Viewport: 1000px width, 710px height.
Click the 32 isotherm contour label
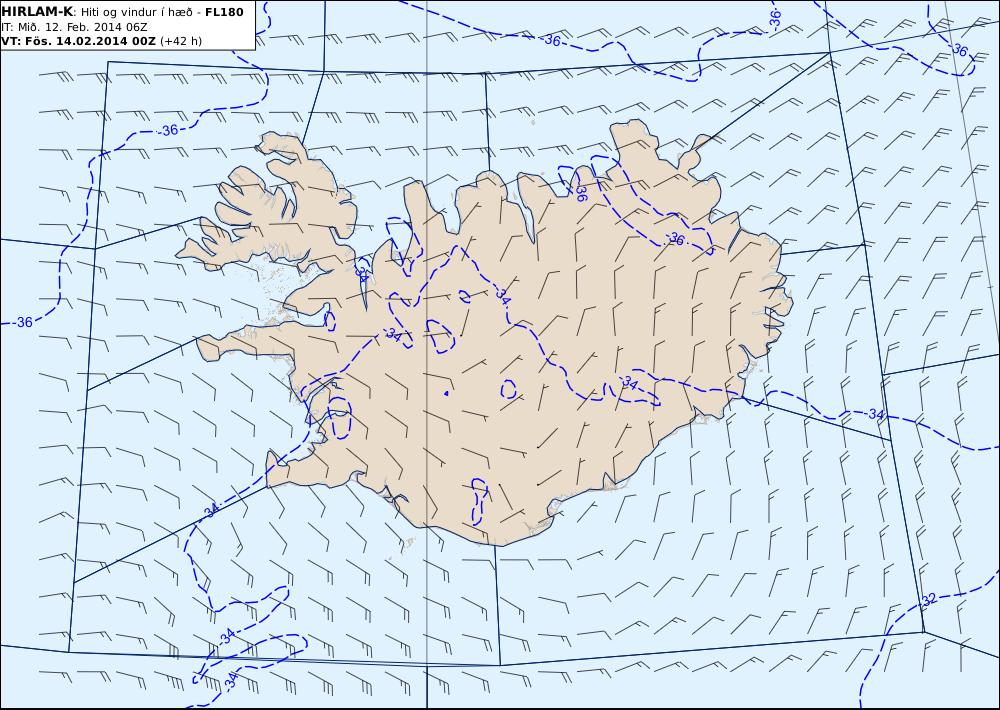click(x=929, y=599)
